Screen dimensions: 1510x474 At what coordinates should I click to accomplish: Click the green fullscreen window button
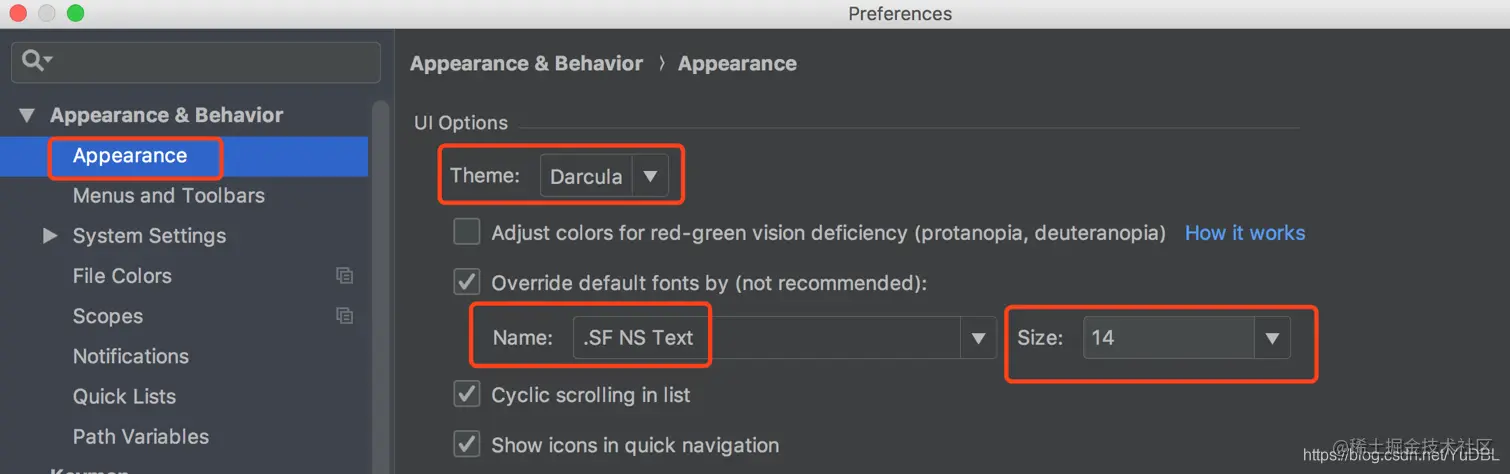coord(76,13)
